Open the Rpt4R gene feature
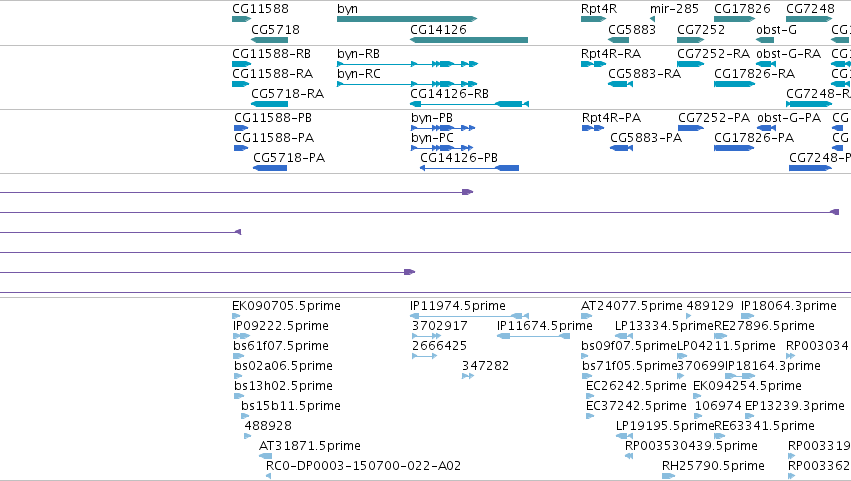 [x=593, y=19]
